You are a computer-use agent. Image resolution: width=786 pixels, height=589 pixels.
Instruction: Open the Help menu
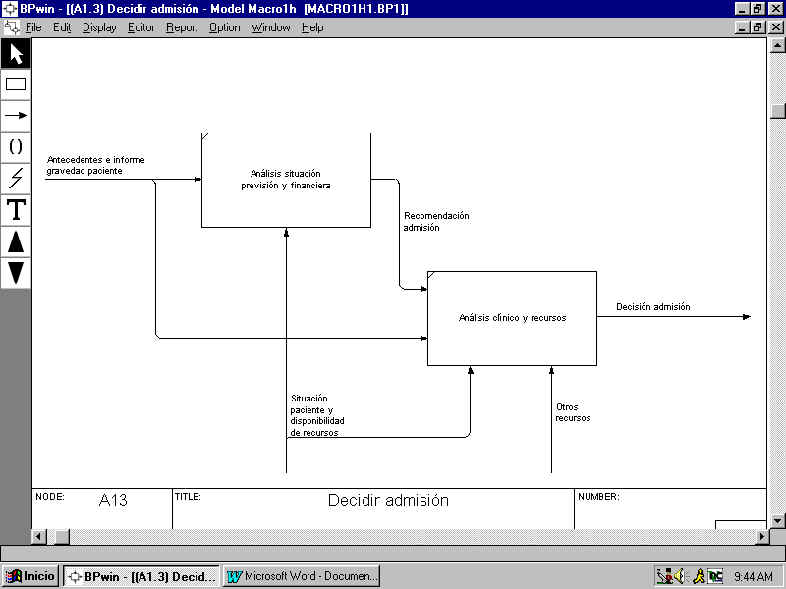click(x=312, y=27)
